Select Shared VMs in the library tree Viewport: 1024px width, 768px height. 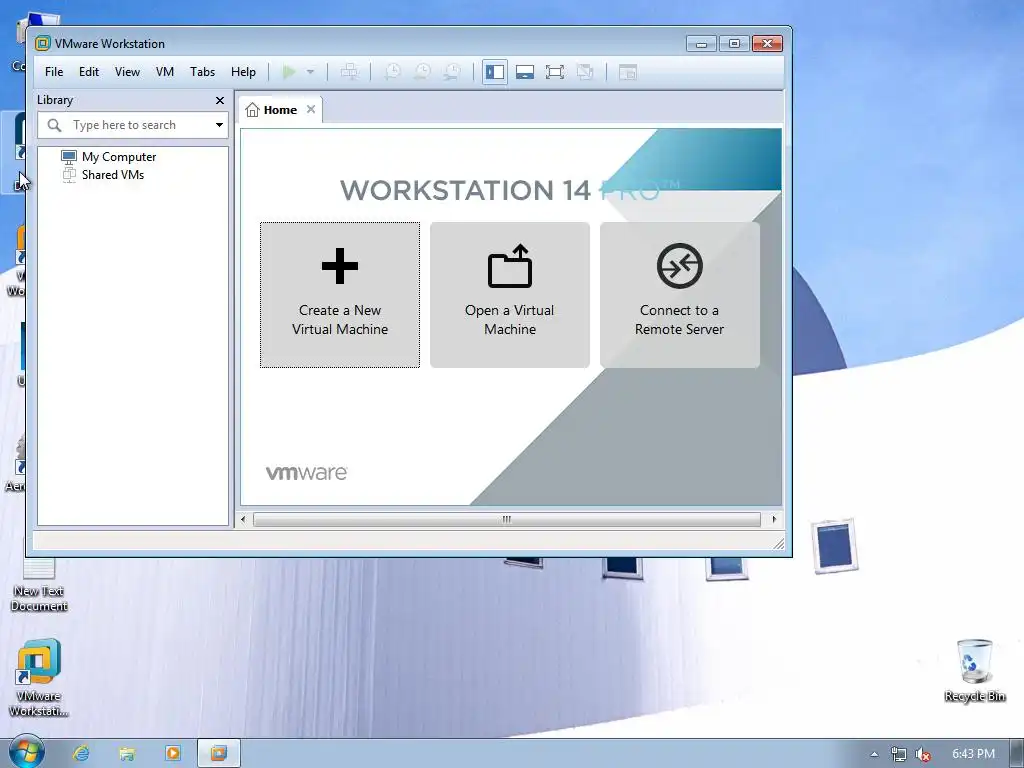[x=103, y=174]
